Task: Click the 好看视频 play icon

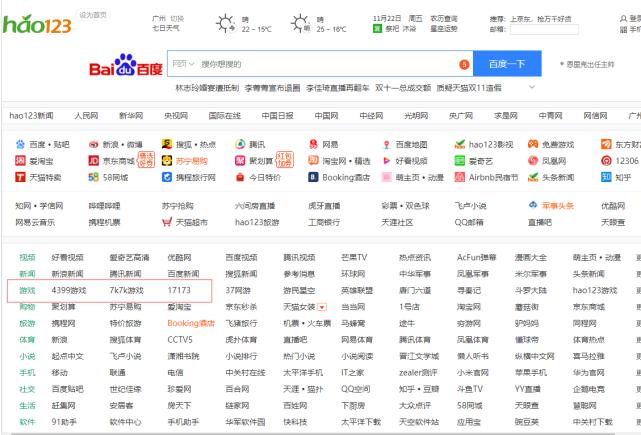Action: tap(386, 161)
